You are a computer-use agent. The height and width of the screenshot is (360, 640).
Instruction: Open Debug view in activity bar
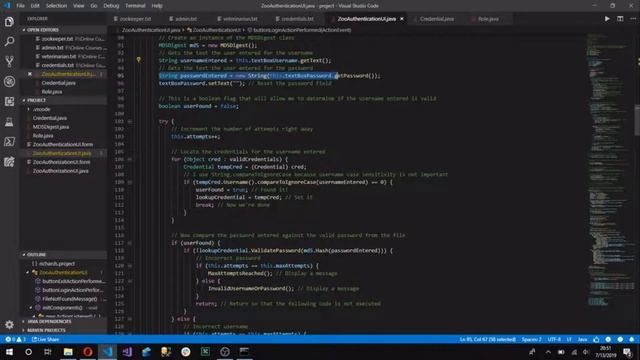point(9,81)
